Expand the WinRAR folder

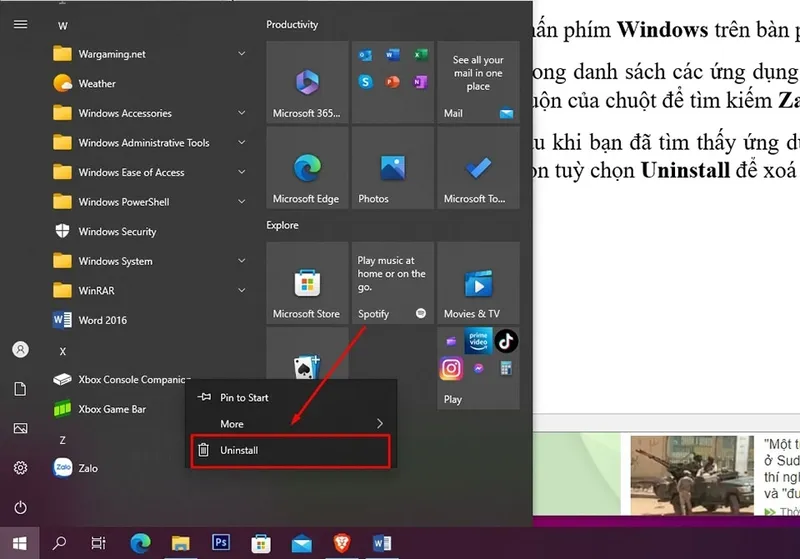(242, 290)
